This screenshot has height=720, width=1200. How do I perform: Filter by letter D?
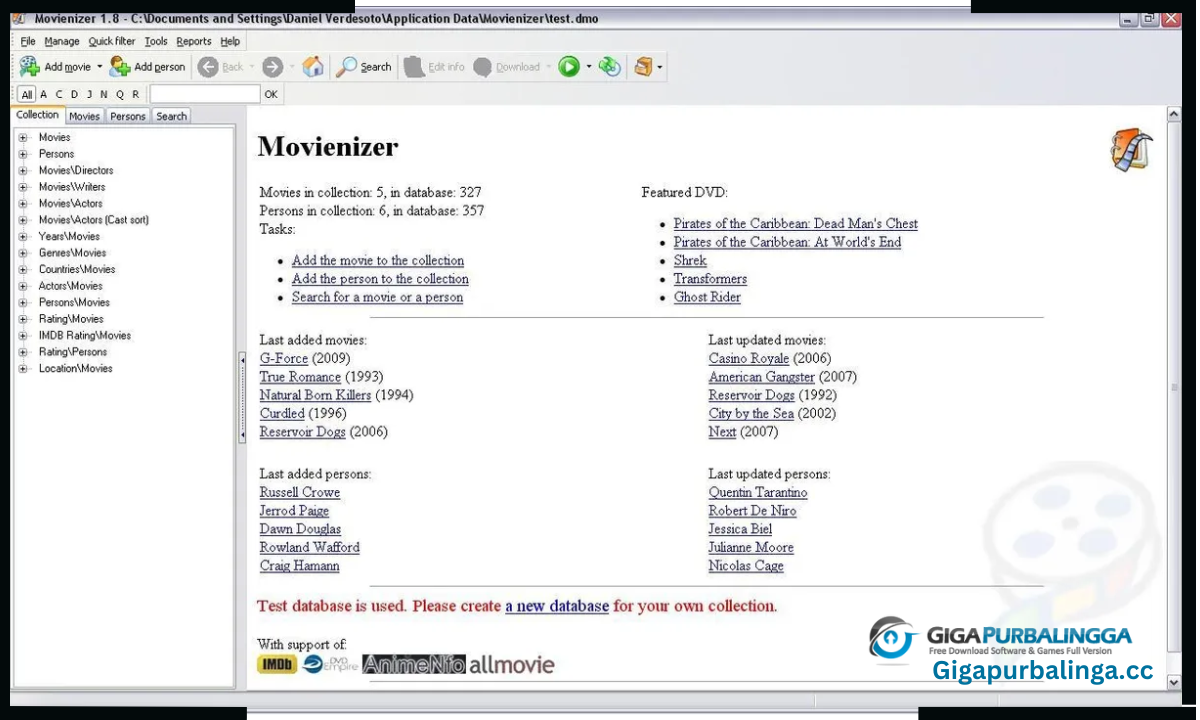pos(74,94)
